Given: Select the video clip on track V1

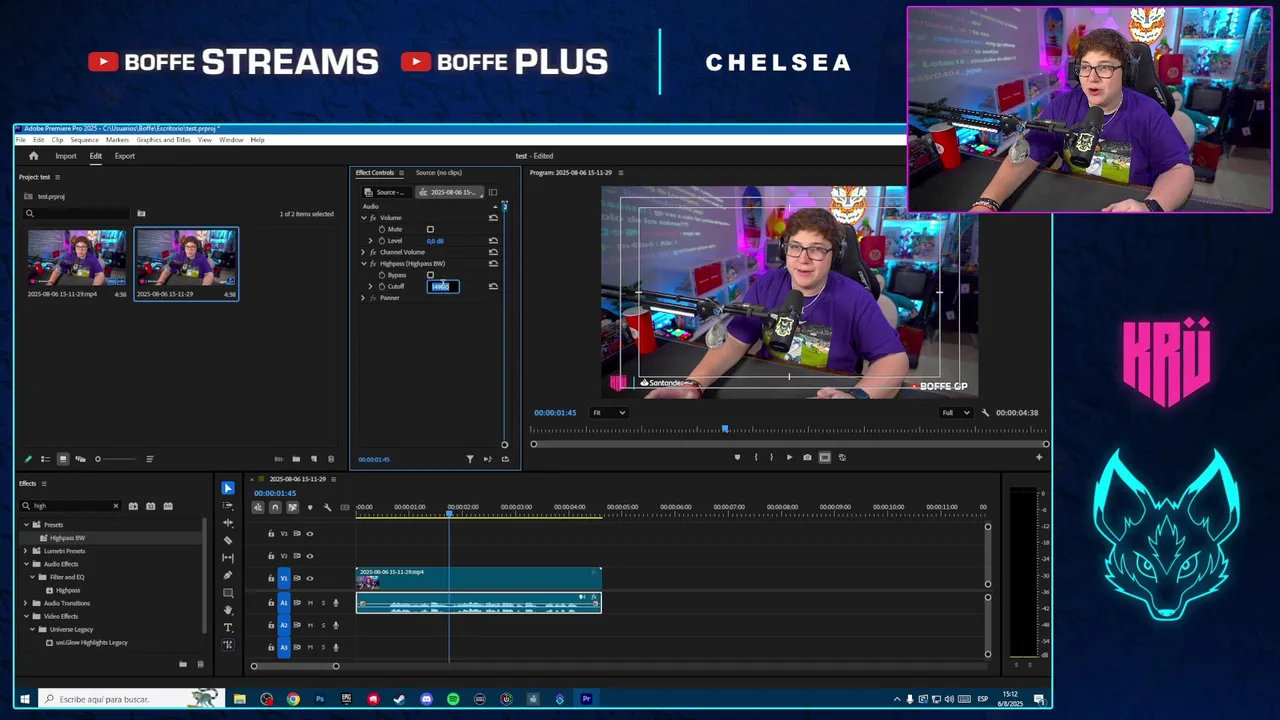Looking at the screenshot, I should point(479,579).
